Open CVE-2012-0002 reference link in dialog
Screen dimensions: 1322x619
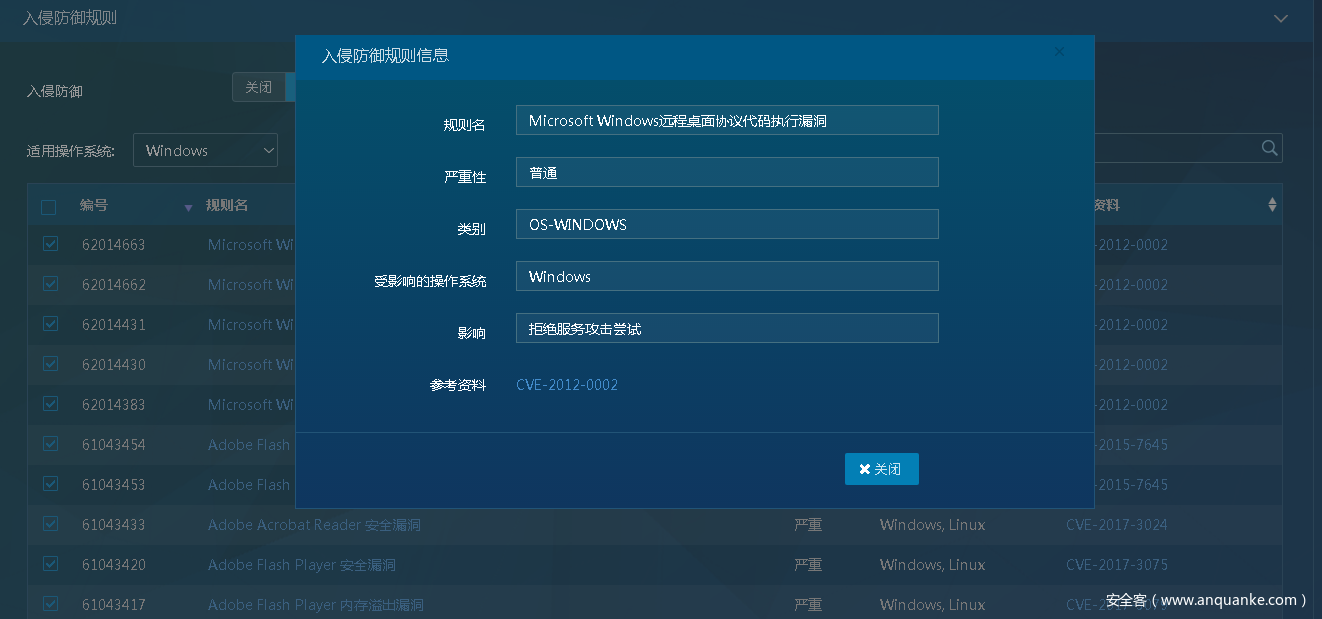pyautogui.click(x=567, y=385)
